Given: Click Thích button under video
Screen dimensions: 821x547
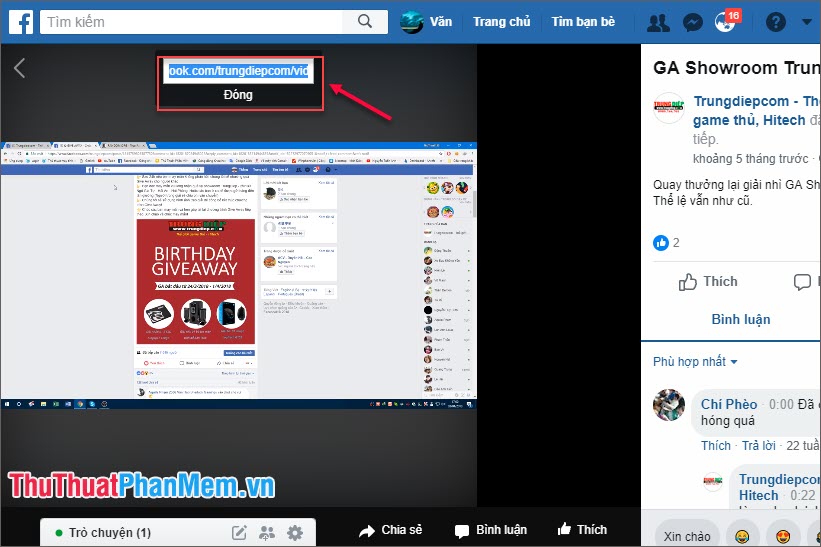Looking at the screenshot, I should 582,530.
